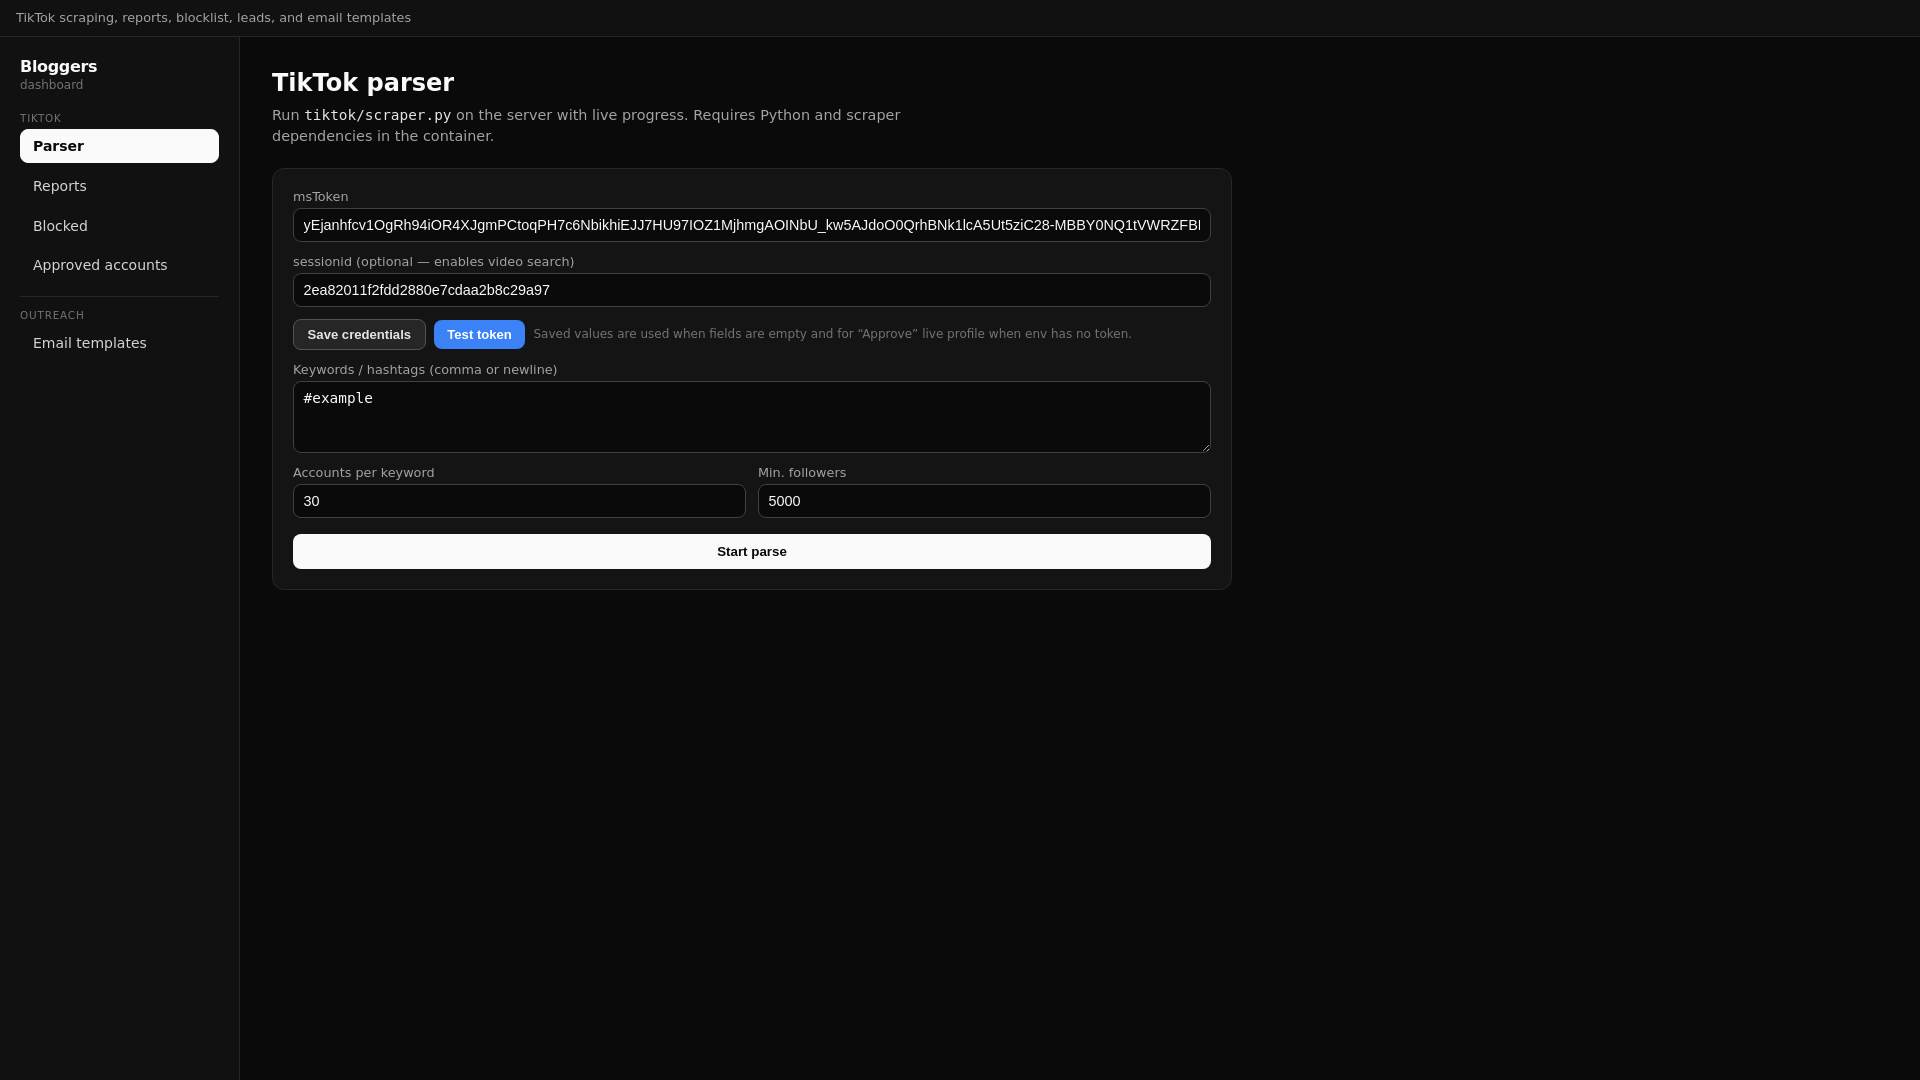Click the Accounts per keyword label
This screenshot has width=1920, height=1080.
click(x=364, y=473)
